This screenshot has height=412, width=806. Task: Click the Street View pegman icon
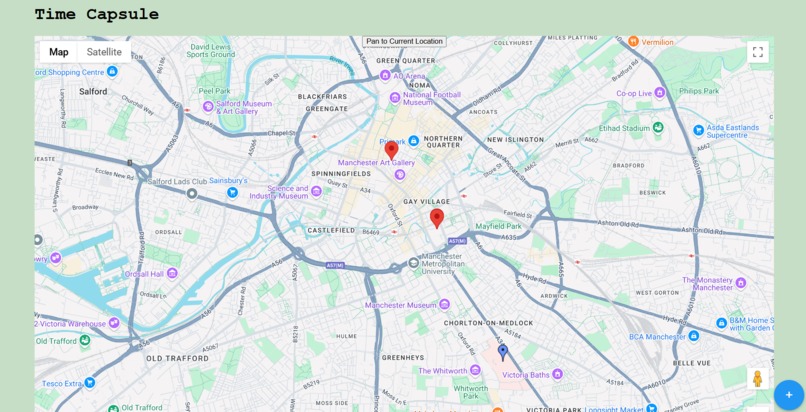[x=757, y=379]
